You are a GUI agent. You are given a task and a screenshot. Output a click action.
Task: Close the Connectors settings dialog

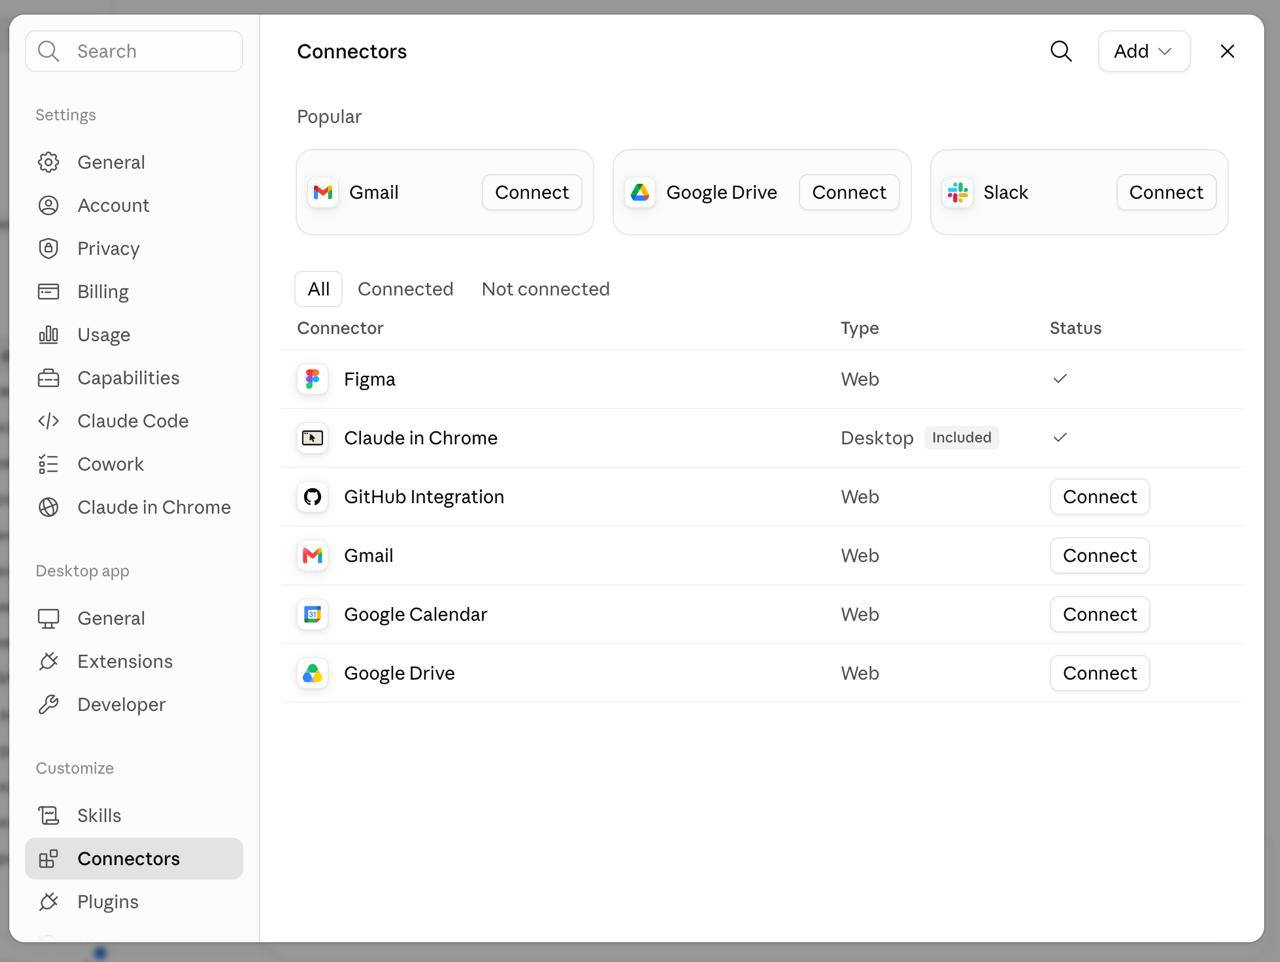point(1227,51)
